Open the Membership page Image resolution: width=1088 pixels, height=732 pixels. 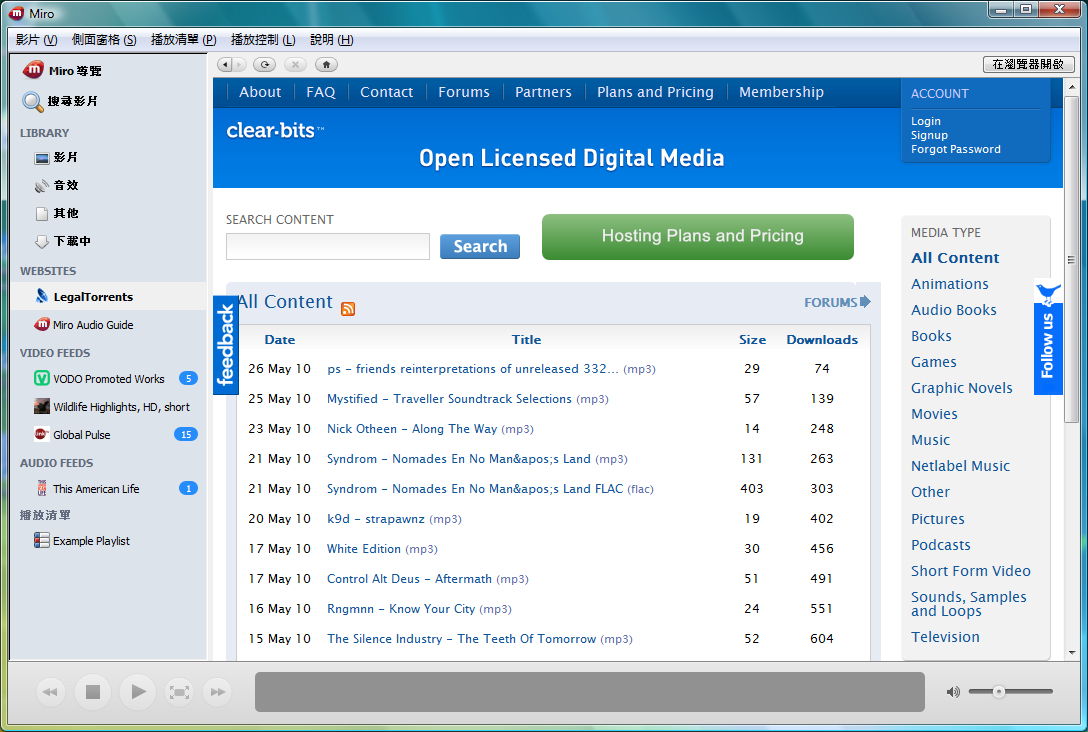point(781,92)
